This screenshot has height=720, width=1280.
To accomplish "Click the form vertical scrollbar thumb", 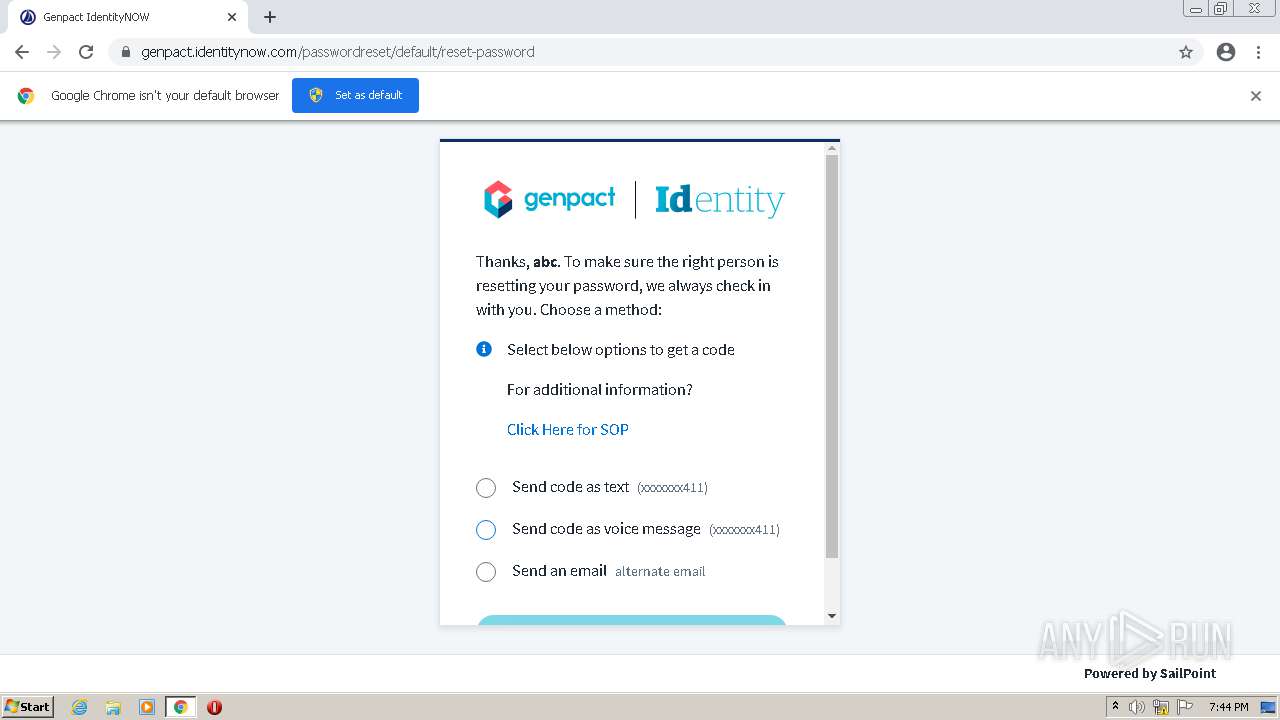I will [832, 357].
